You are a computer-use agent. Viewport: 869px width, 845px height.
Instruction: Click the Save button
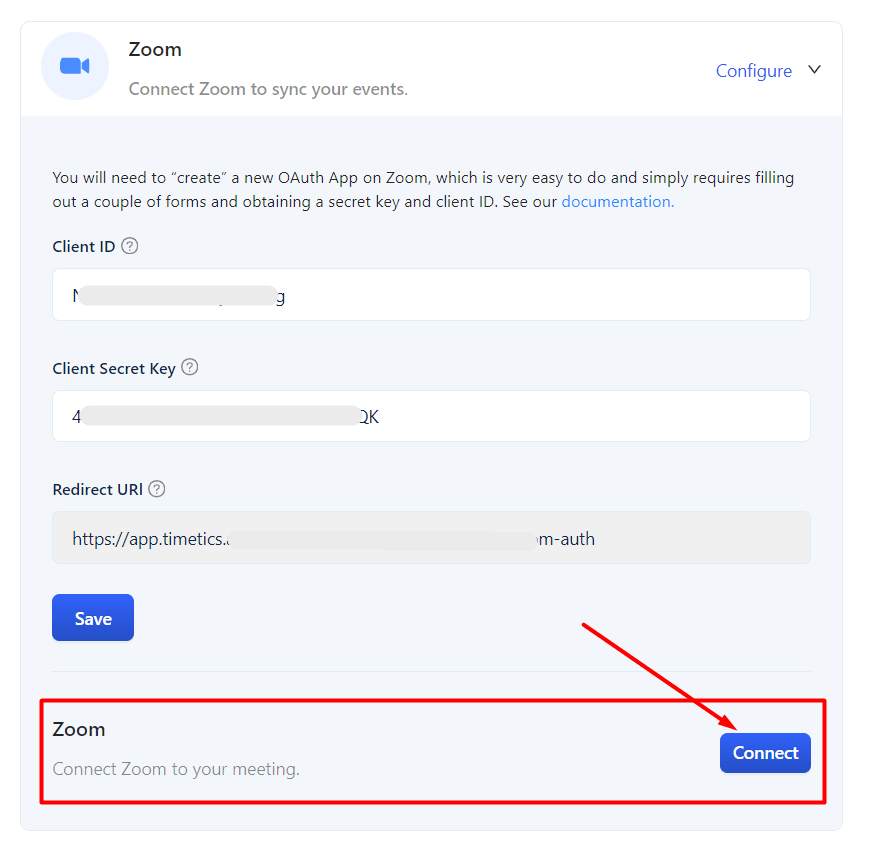point(92,617)
